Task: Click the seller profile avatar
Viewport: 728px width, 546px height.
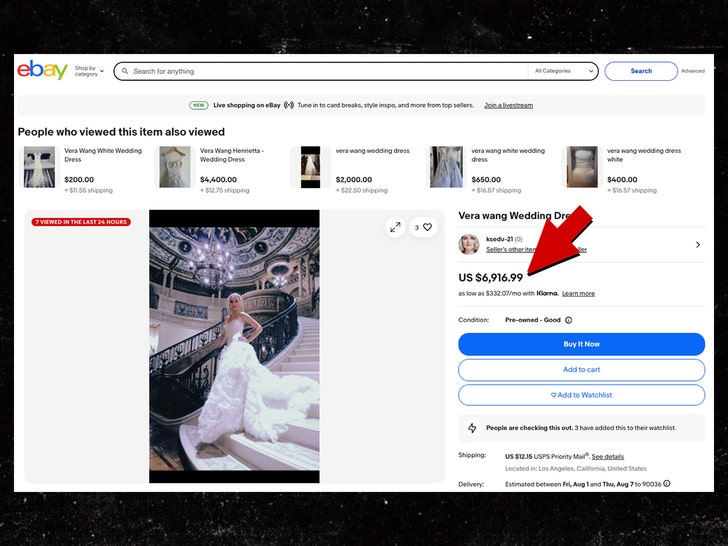Action: tap(469, 244)
